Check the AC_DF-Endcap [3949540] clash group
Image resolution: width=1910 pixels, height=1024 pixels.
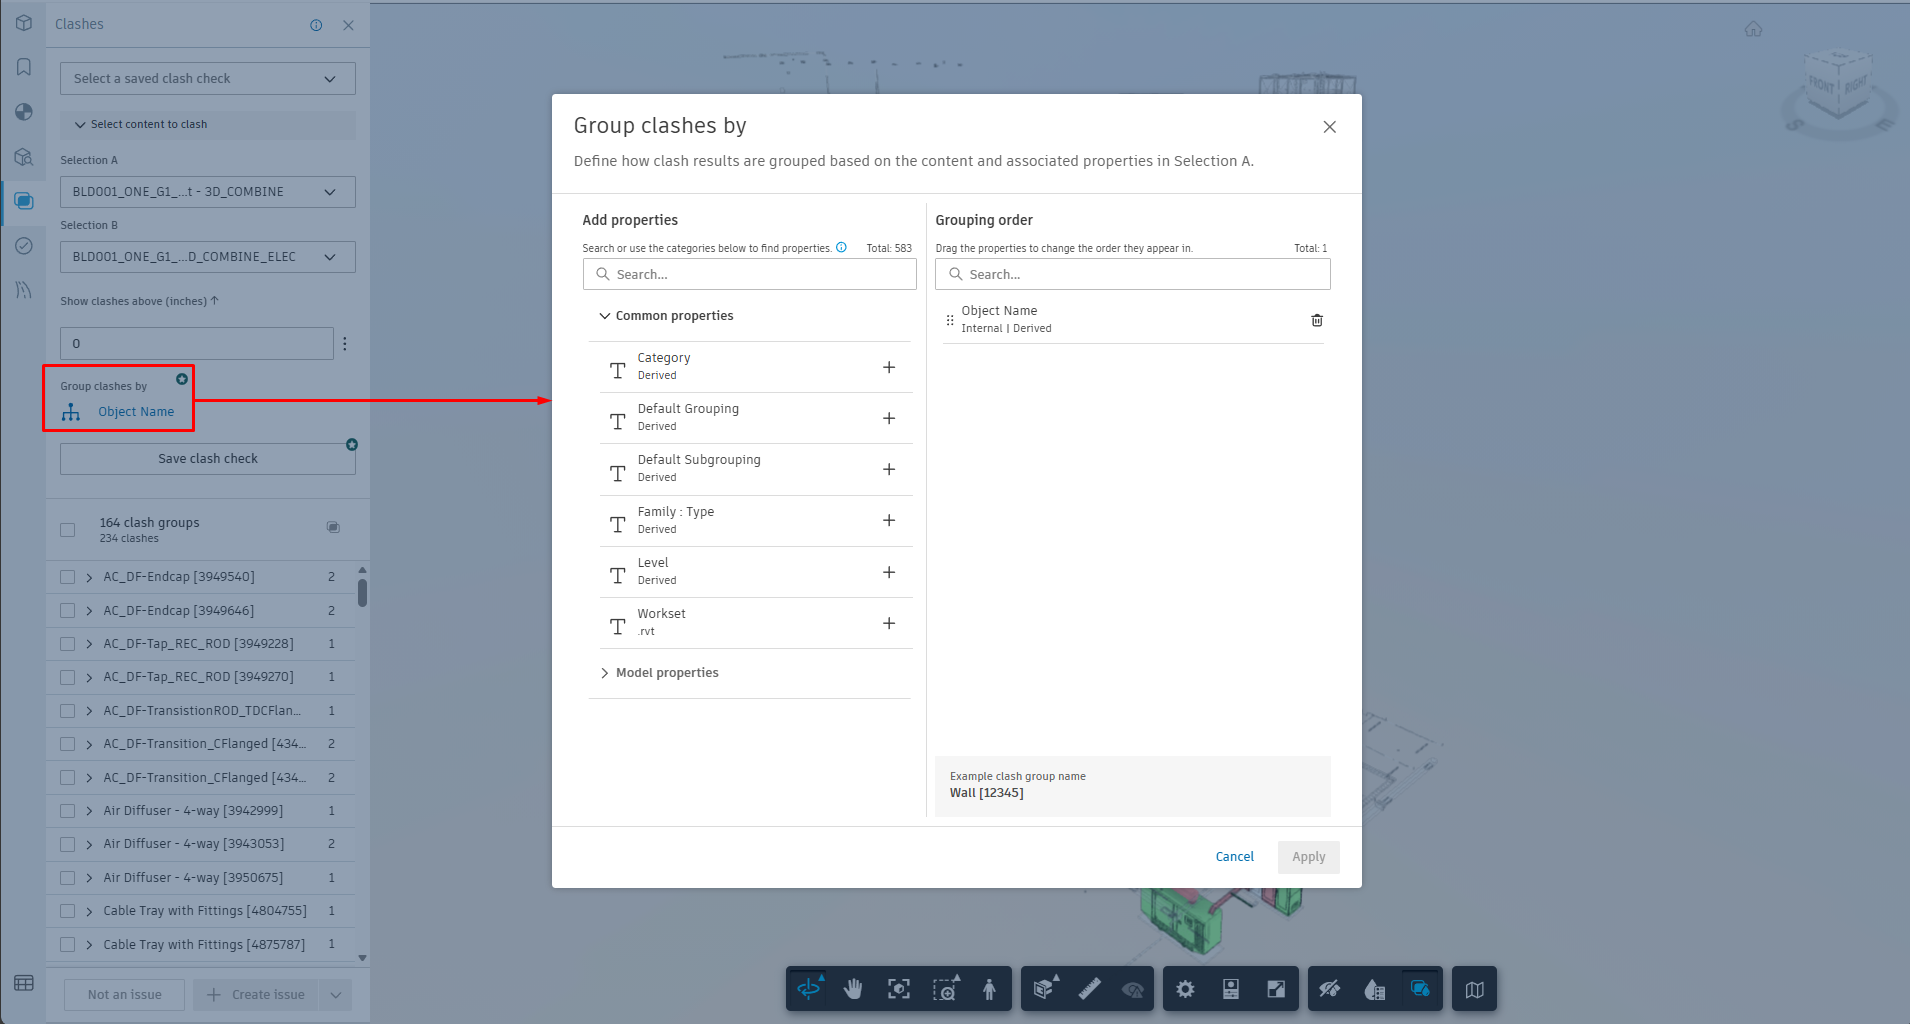[x=68, y=577]
